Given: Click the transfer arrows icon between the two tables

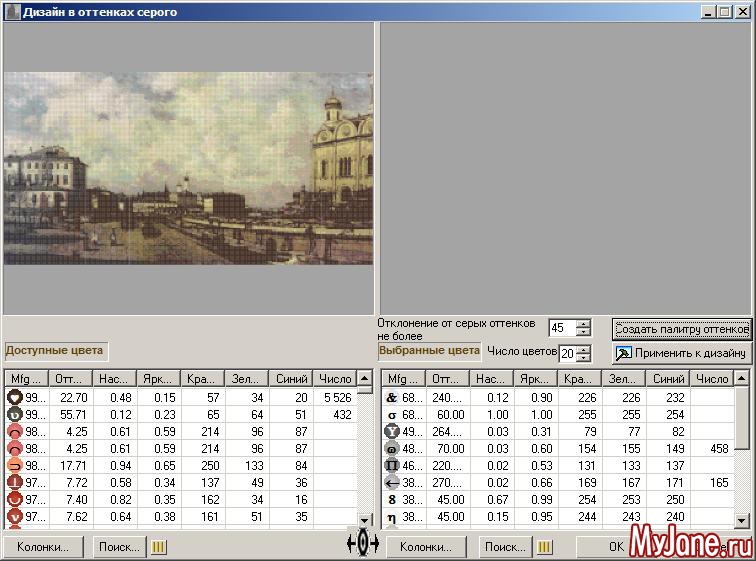Looking at the screenshot, I should [x=362, y=543].
